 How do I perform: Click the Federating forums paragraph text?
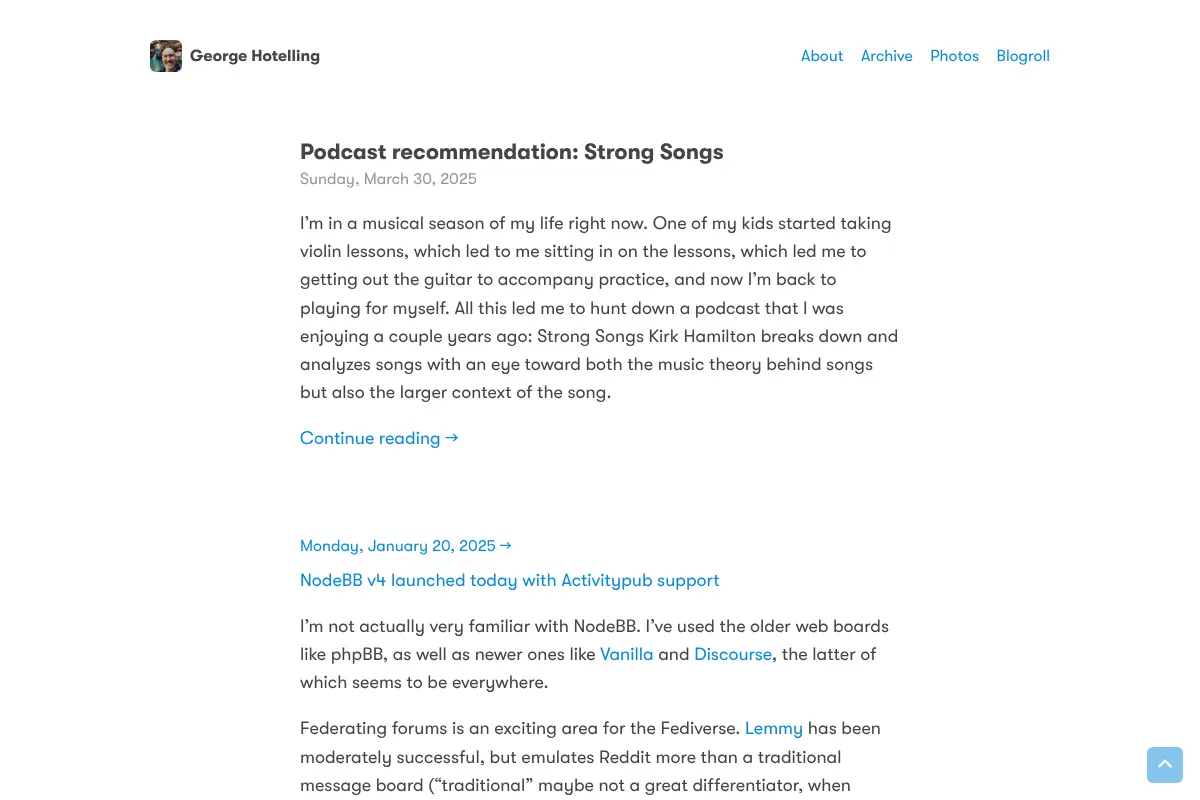tap(600, 757)
